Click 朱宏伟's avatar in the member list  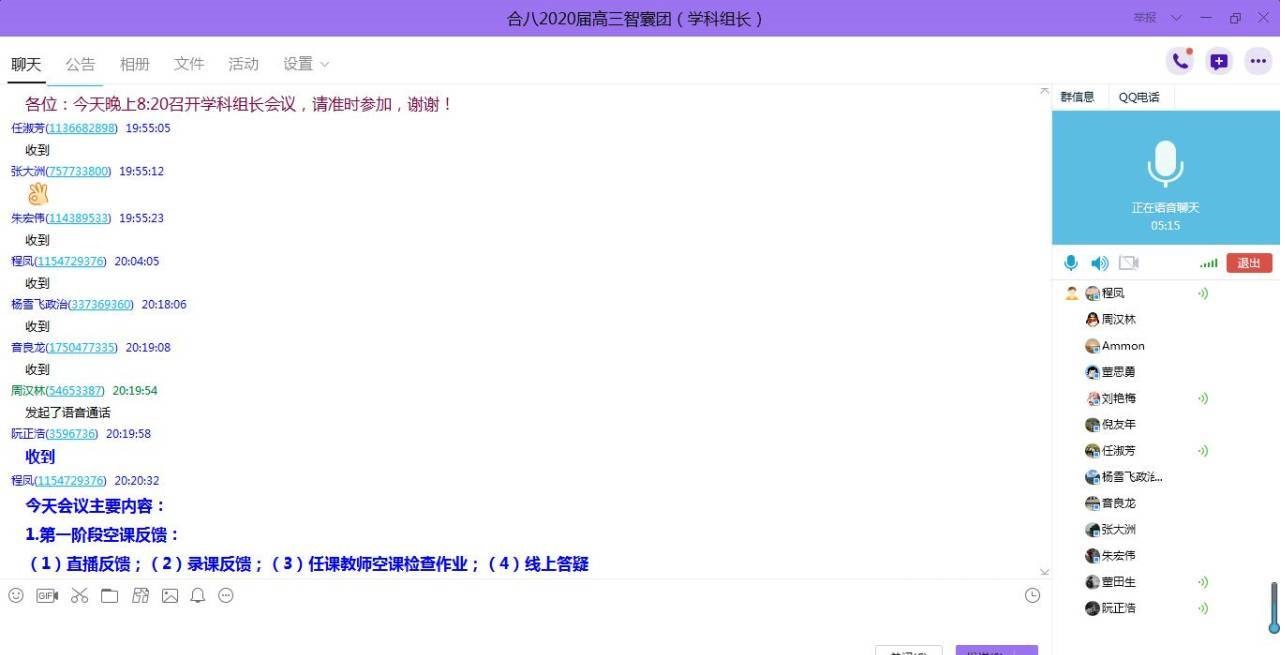pos(1092,556)
